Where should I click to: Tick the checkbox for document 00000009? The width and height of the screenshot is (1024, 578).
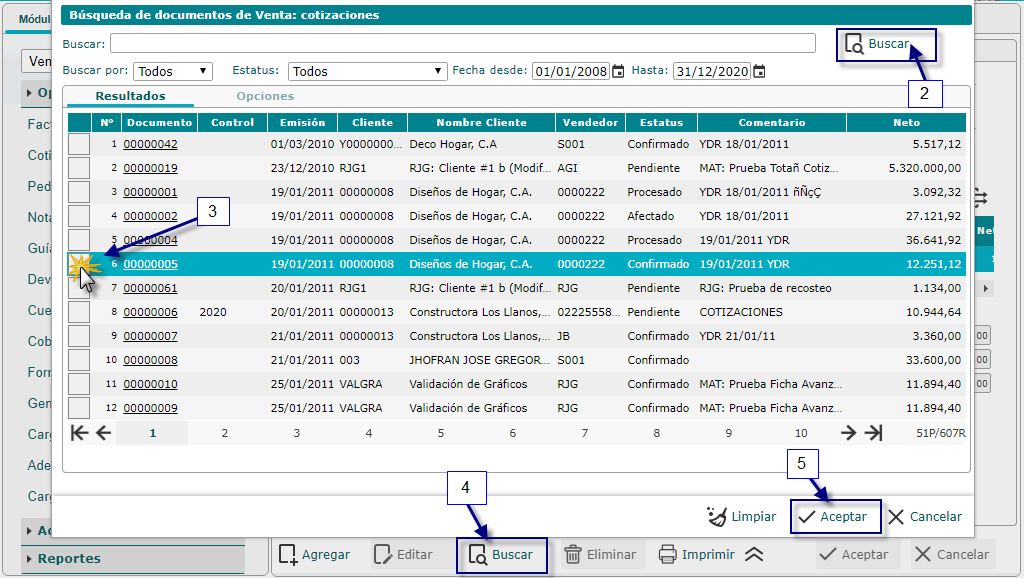click(79, 408)
